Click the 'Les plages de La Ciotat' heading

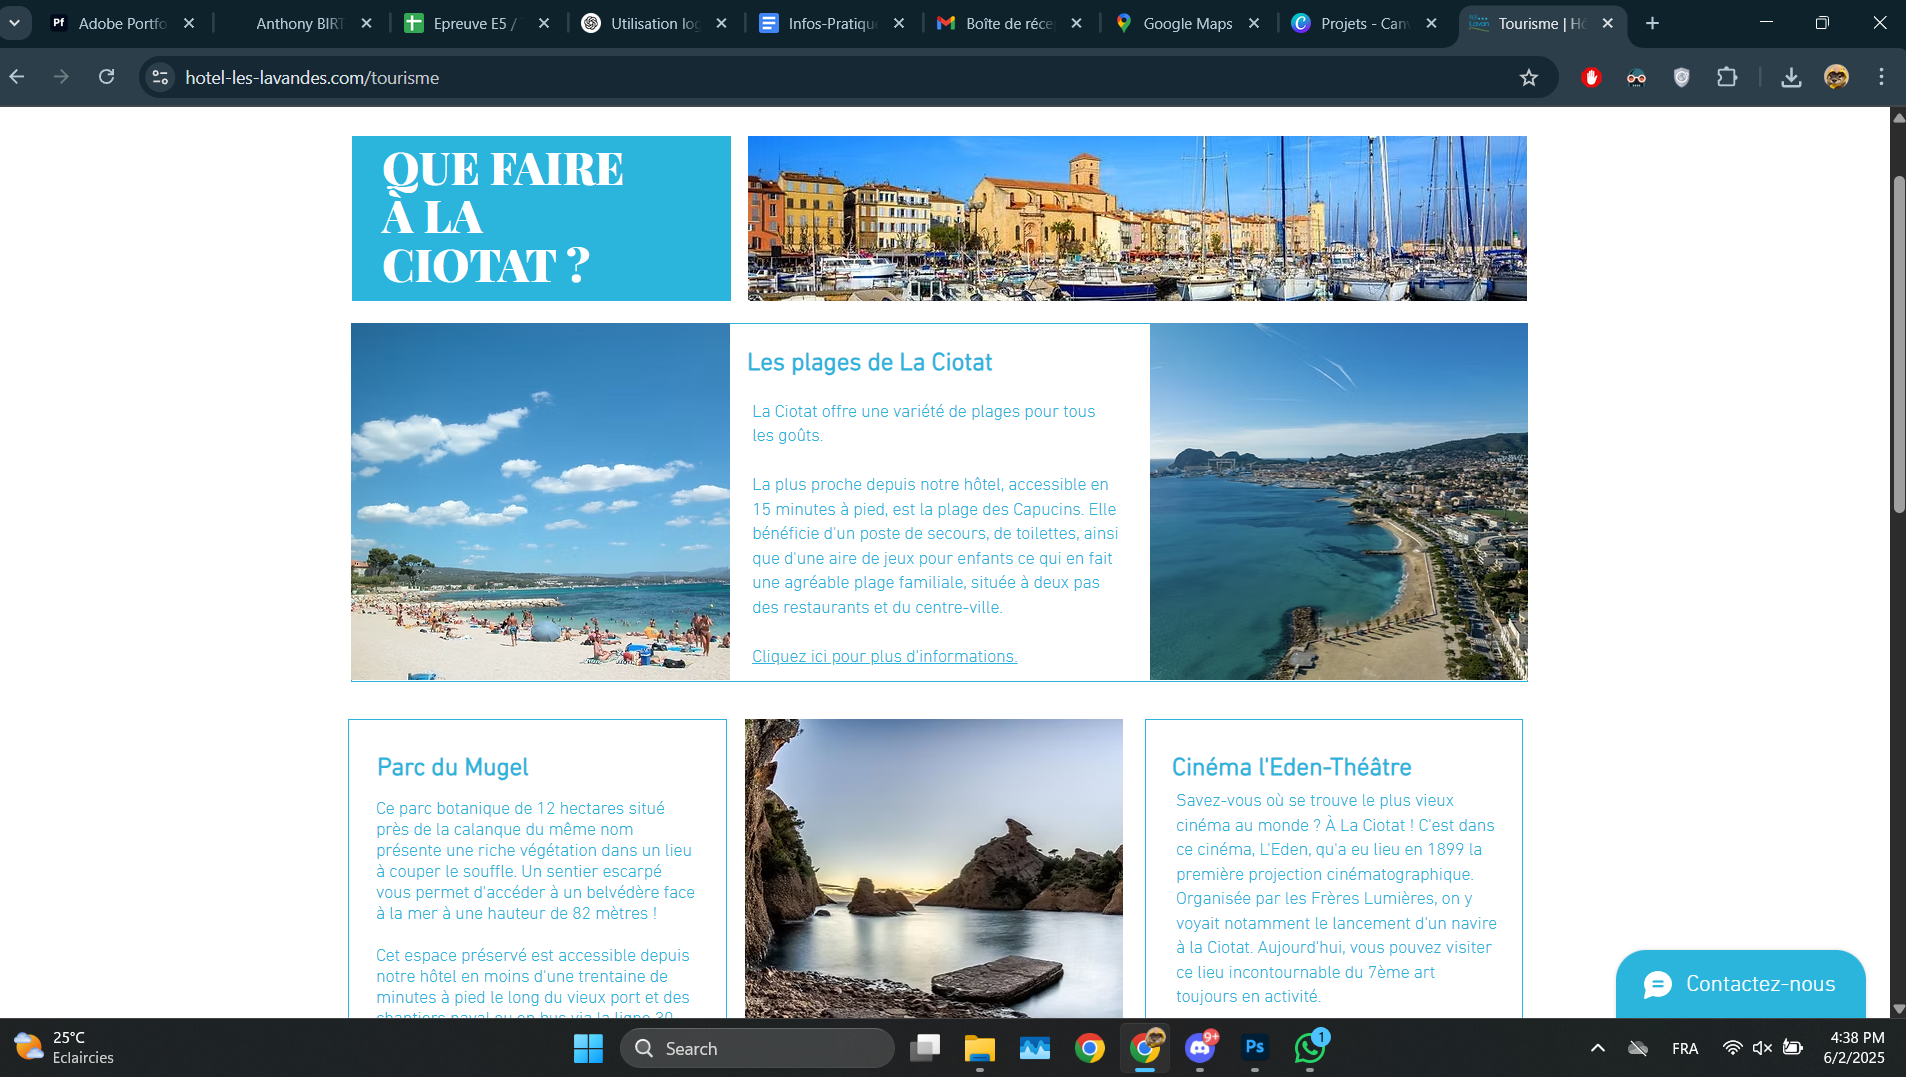[869, 362]
